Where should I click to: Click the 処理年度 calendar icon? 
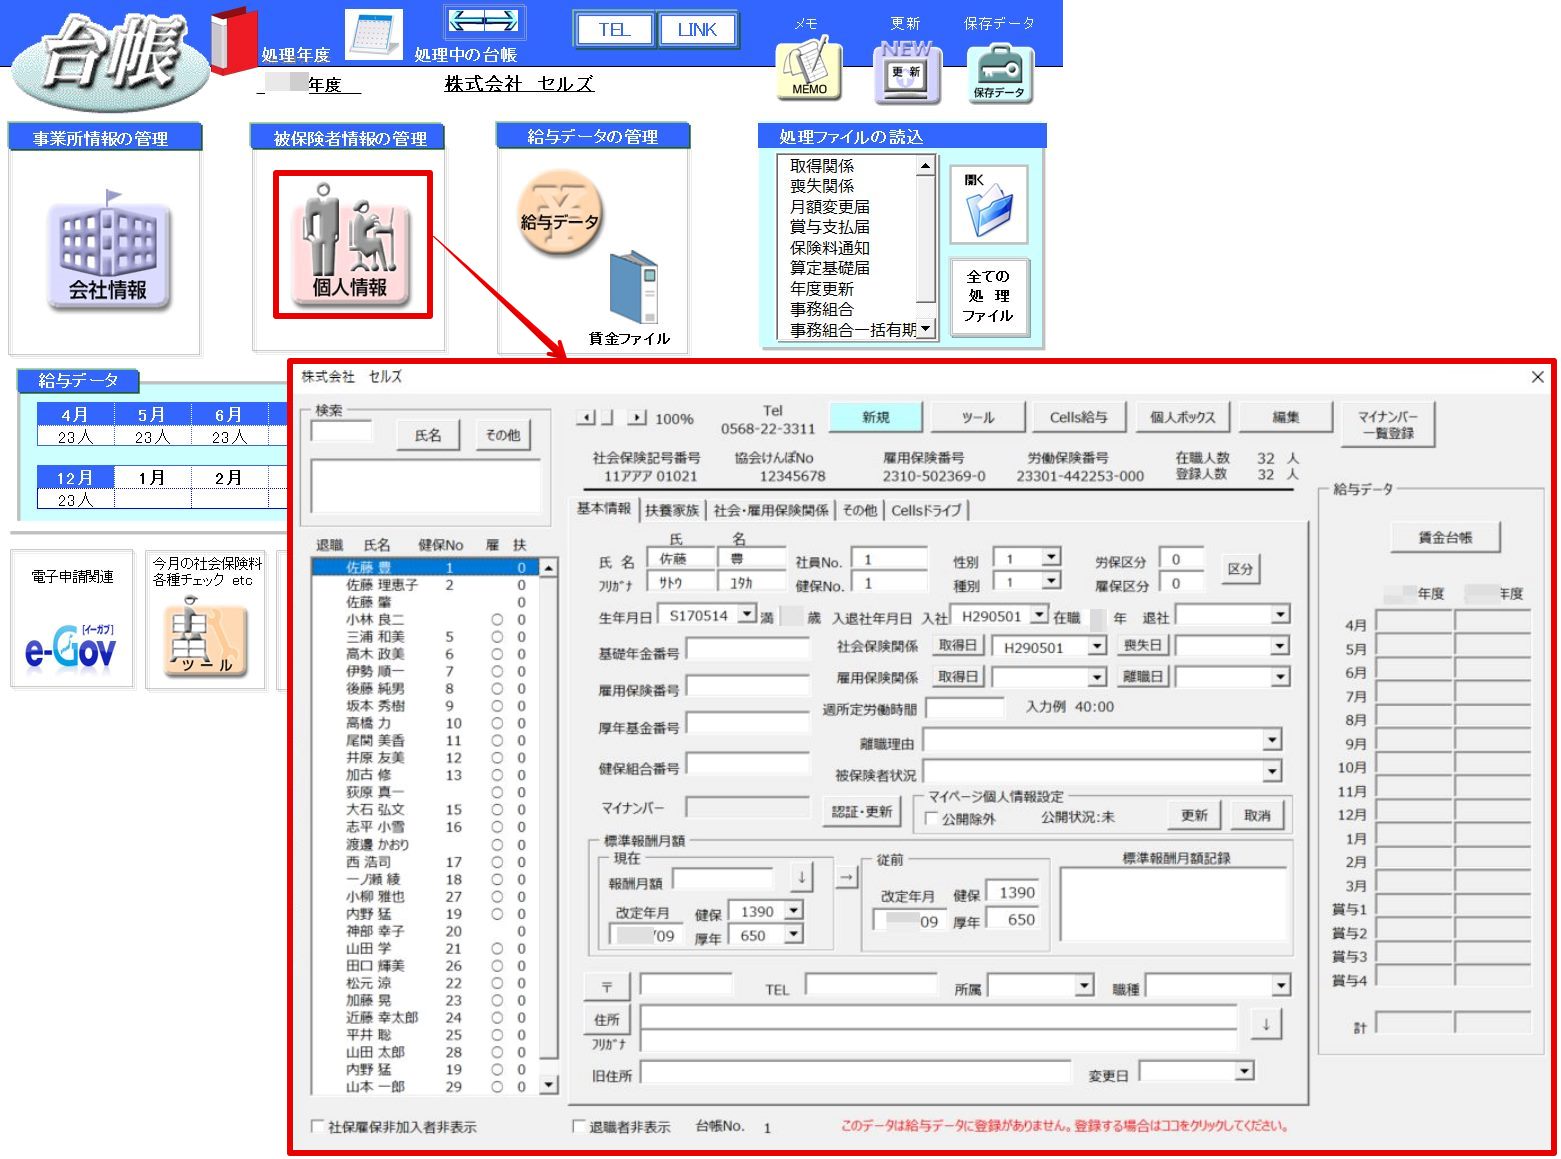pyautogui.click(x=374, y=34)
